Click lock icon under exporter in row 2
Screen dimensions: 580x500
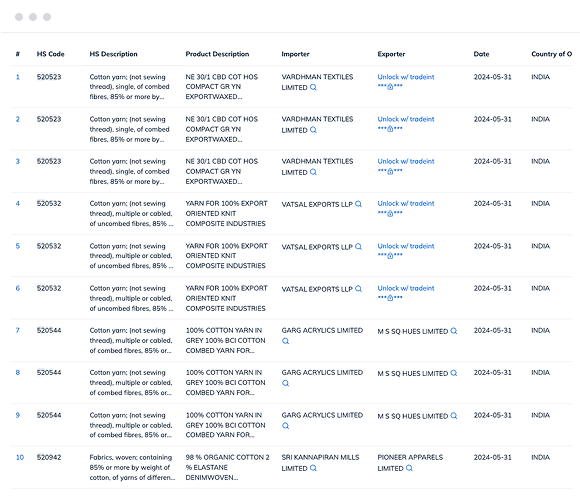pos(390,129)
